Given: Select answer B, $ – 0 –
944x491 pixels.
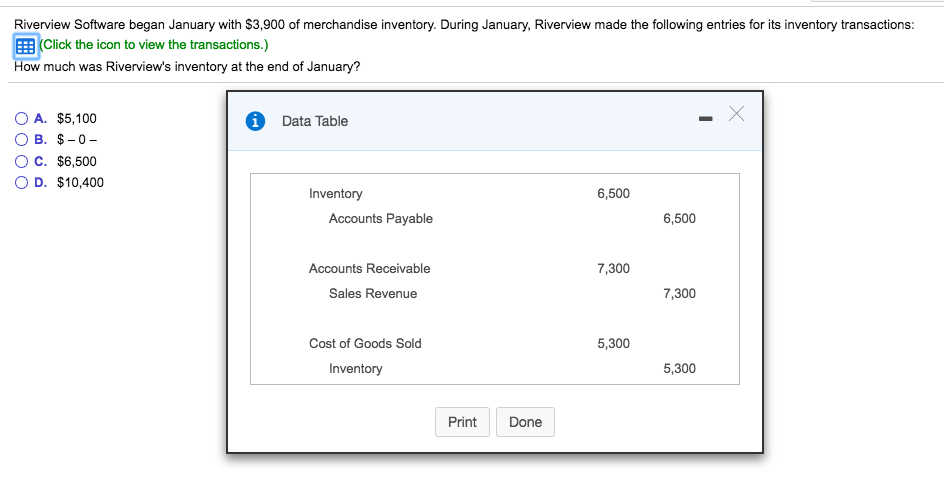Looking at the screenshot, I should [x=22, y=140].
